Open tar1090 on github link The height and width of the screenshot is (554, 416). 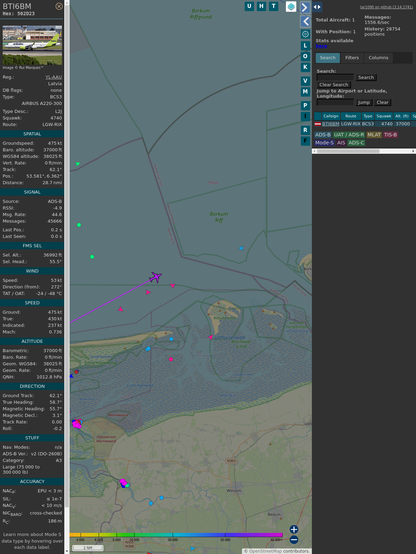point(386,7)
